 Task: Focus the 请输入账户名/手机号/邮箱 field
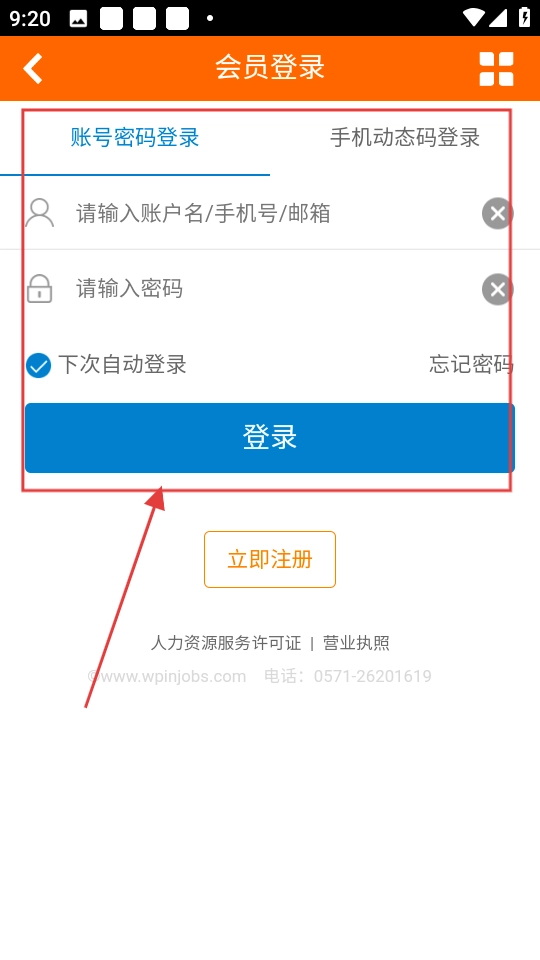(269, 214)
